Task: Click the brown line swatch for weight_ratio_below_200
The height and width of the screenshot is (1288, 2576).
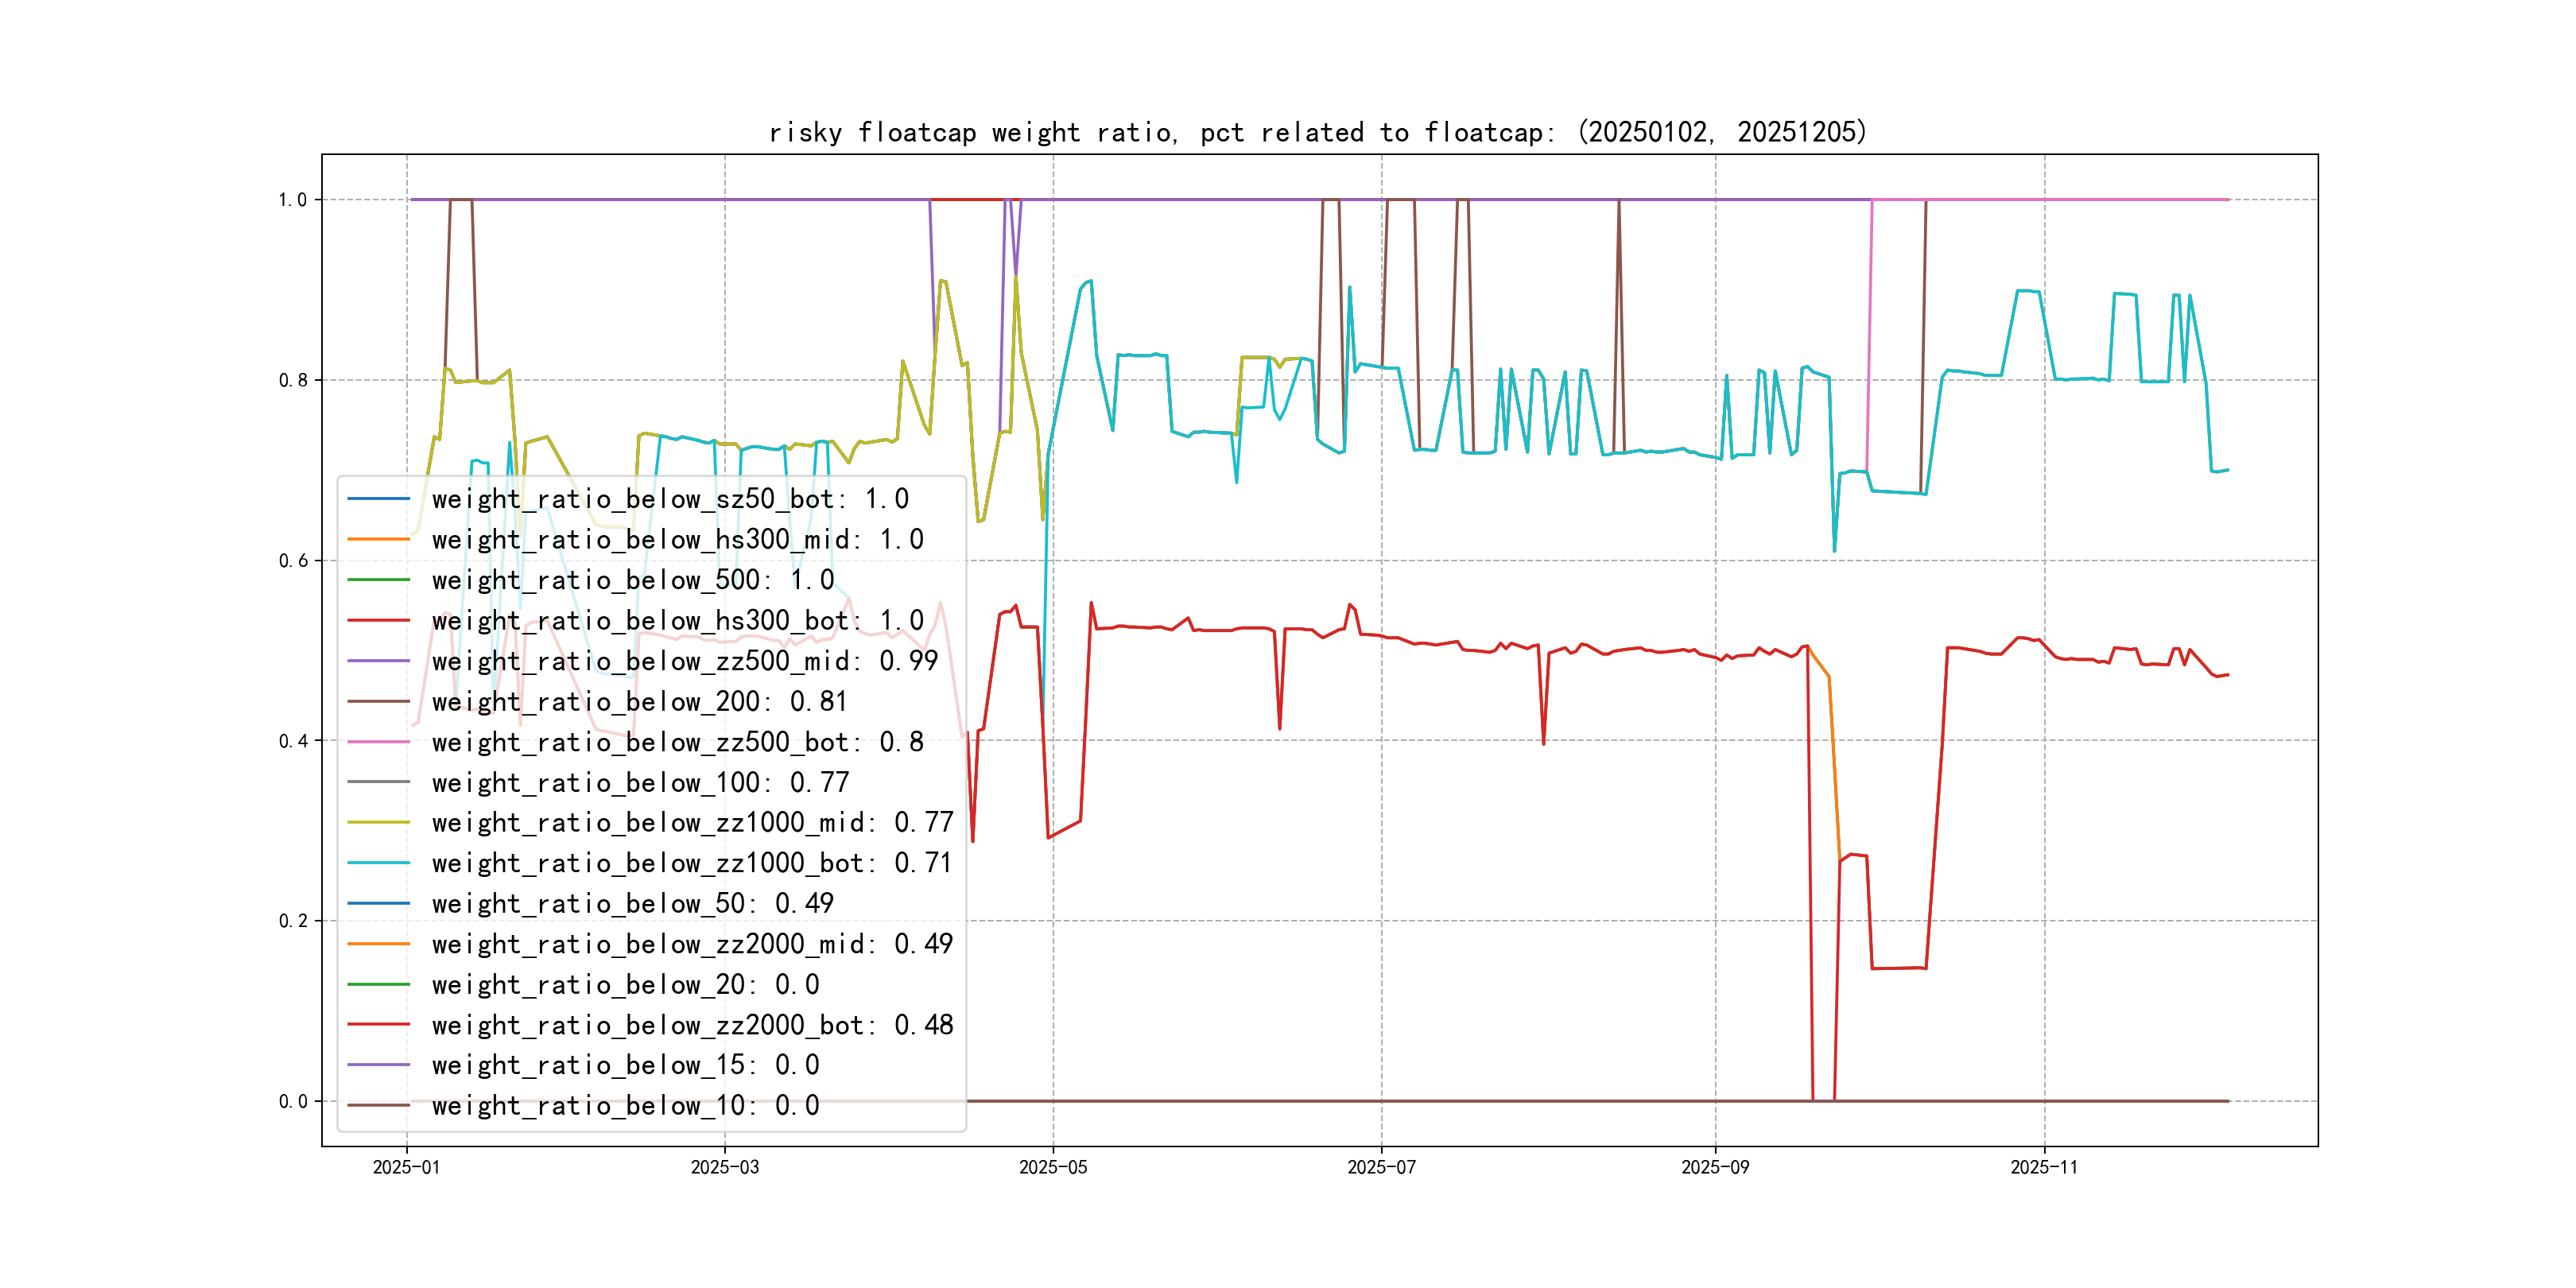Action: coord(378,702)
